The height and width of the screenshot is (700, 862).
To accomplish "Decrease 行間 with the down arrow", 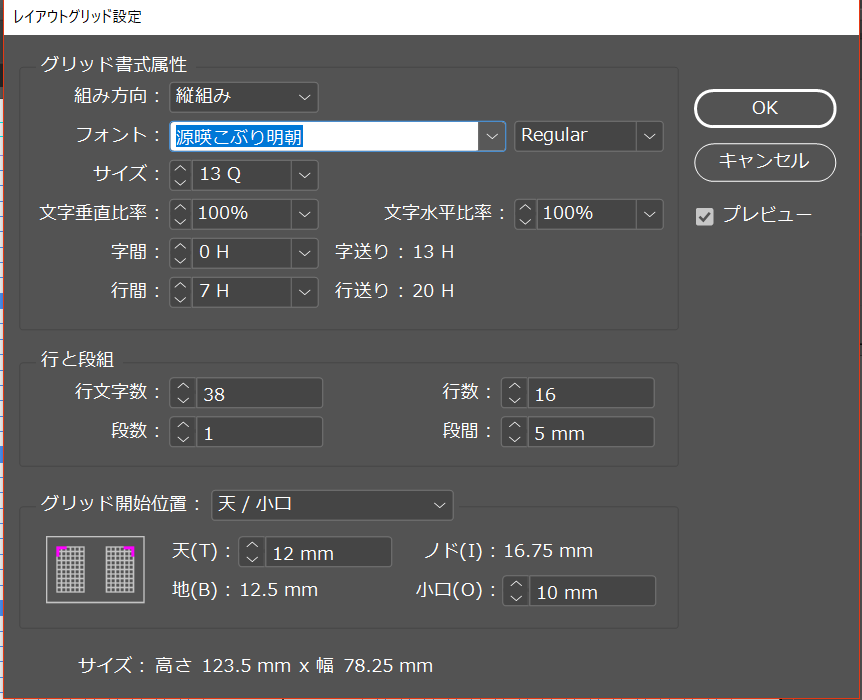I will click(x=180, y=300).
